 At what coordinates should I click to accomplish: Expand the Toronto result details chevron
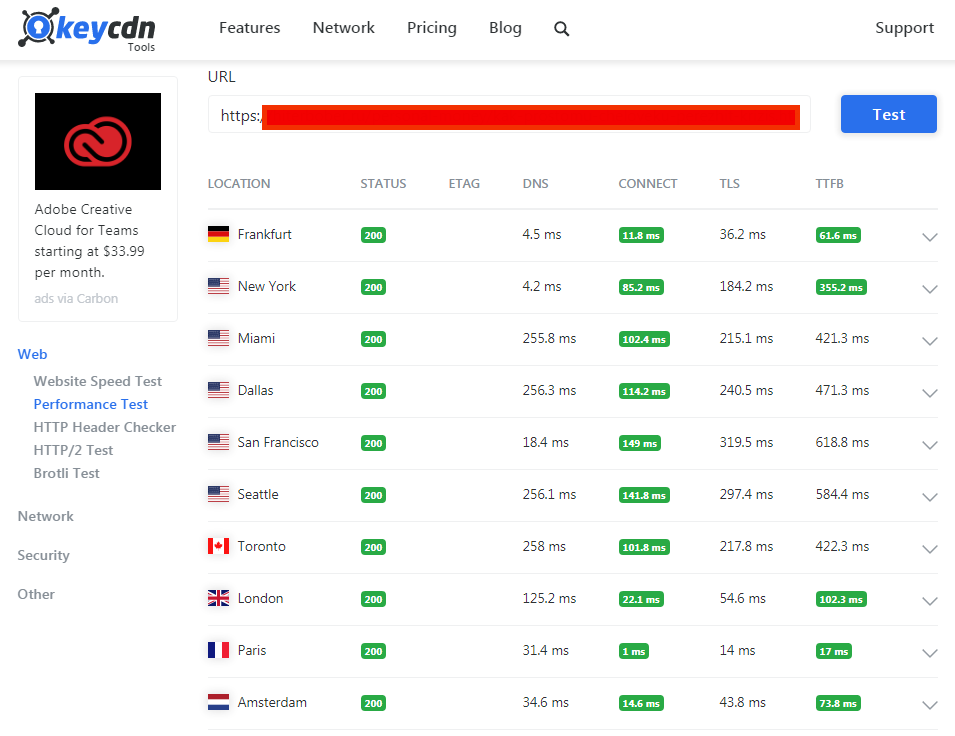929,549
